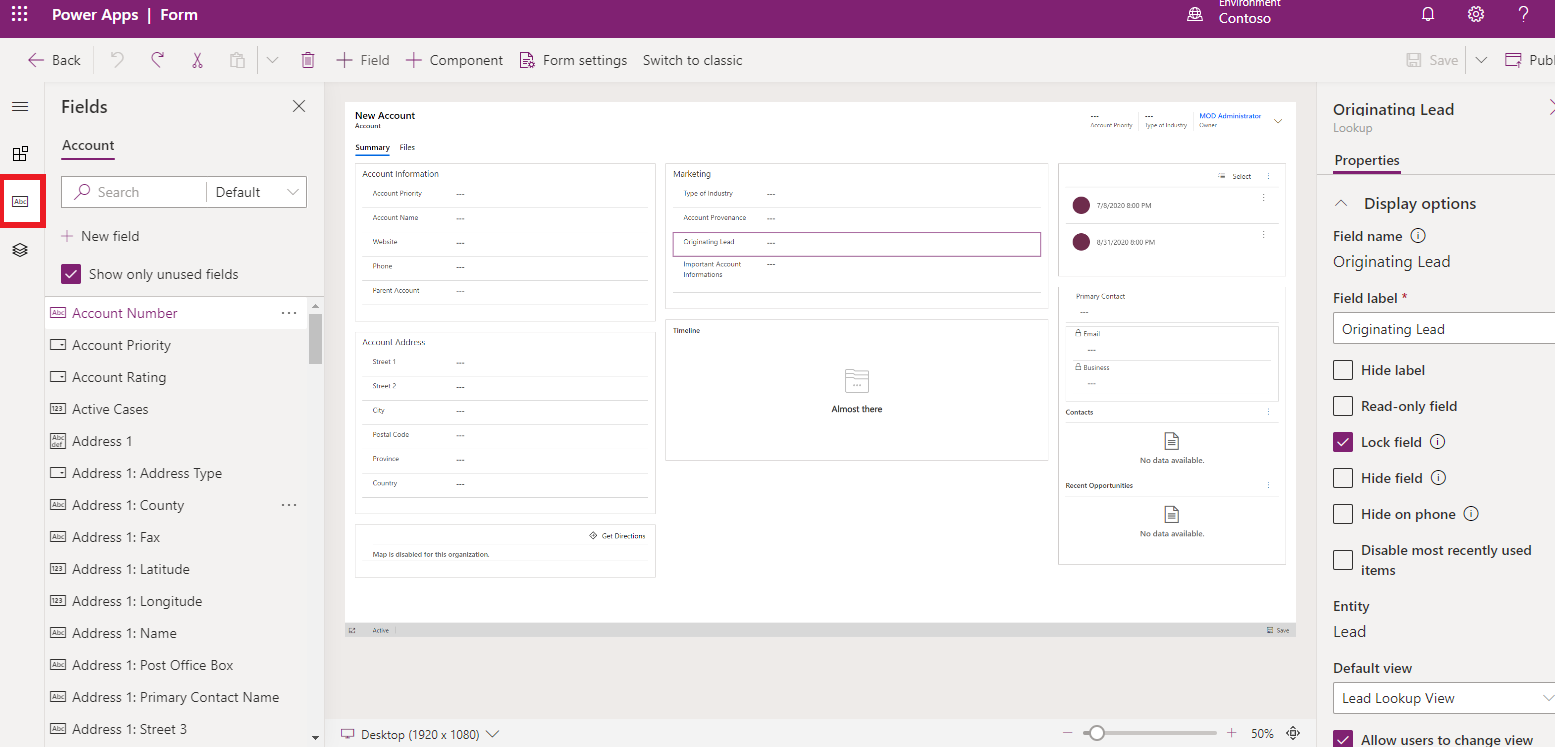Click the Delete trash icon

tap(308, 60)
